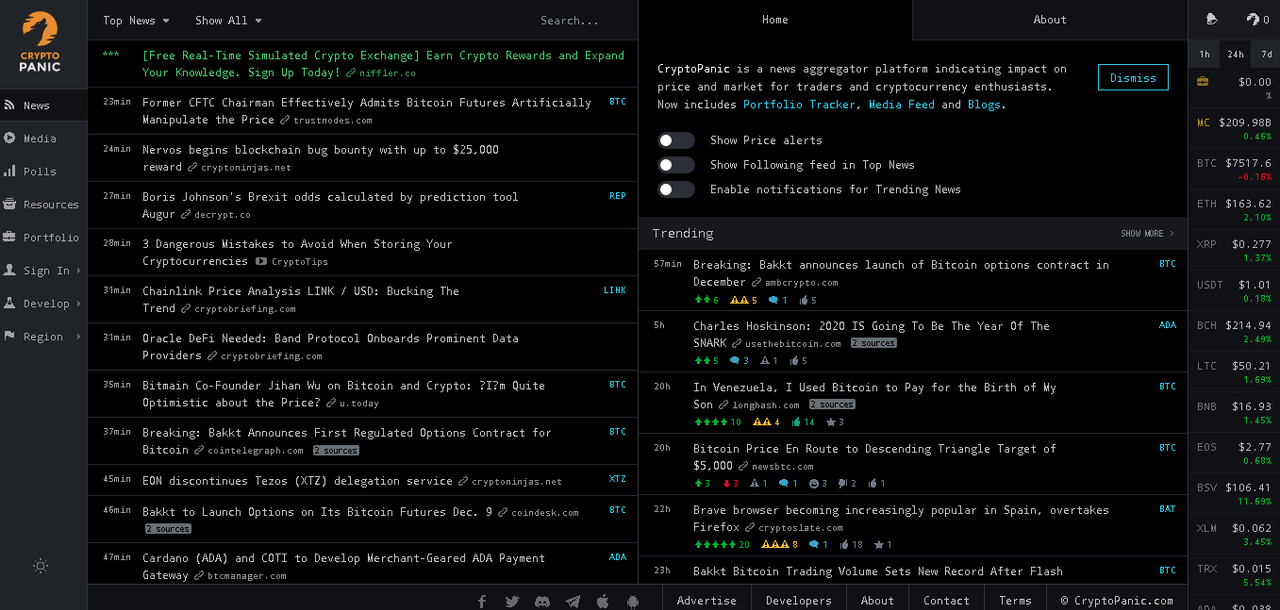The height and width of the screenshot is (610, 1280).
Task: Click the link icon beside trustnodes.com
Action: [x=285, y=120]
